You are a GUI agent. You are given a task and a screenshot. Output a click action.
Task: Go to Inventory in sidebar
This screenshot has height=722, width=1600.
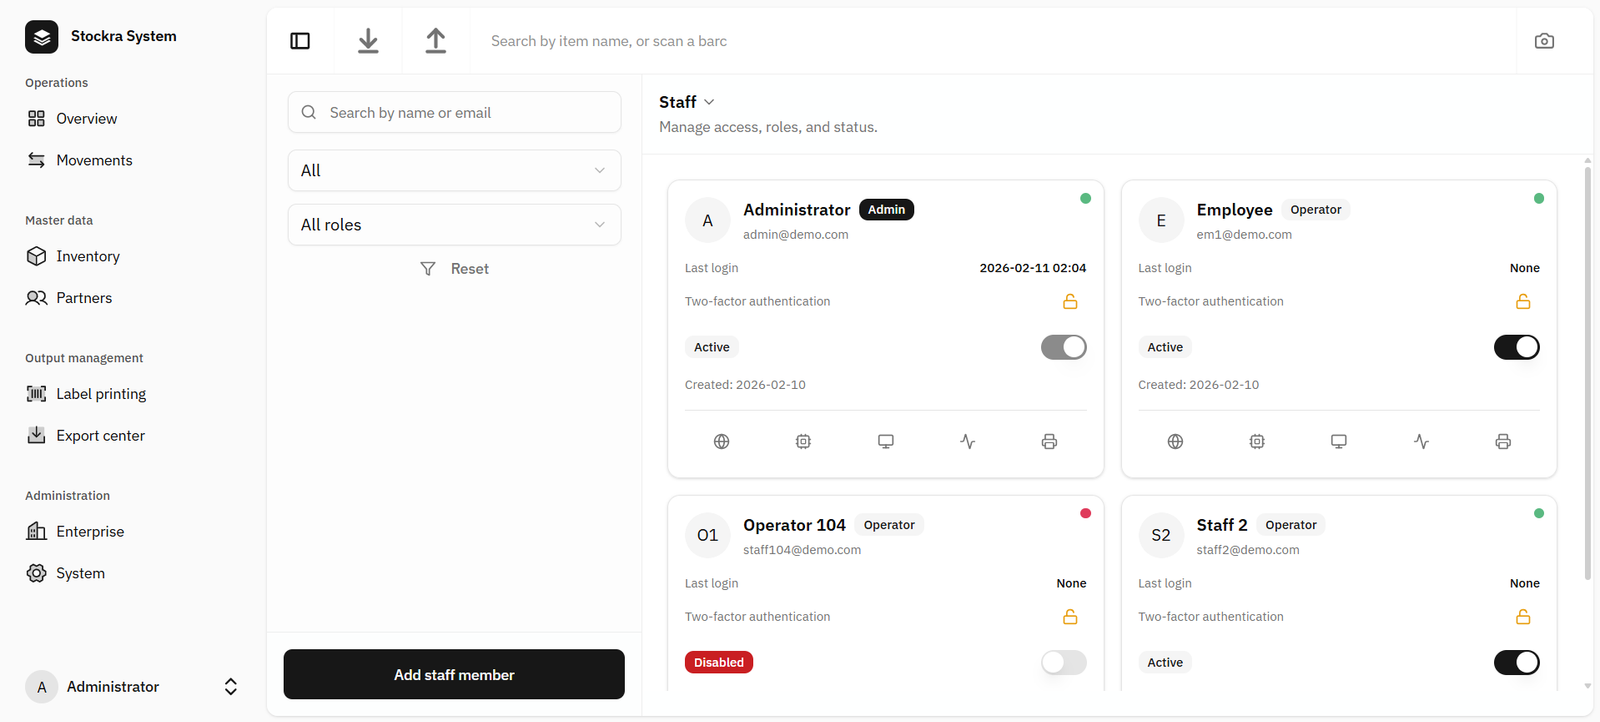(x=88, y=257)
